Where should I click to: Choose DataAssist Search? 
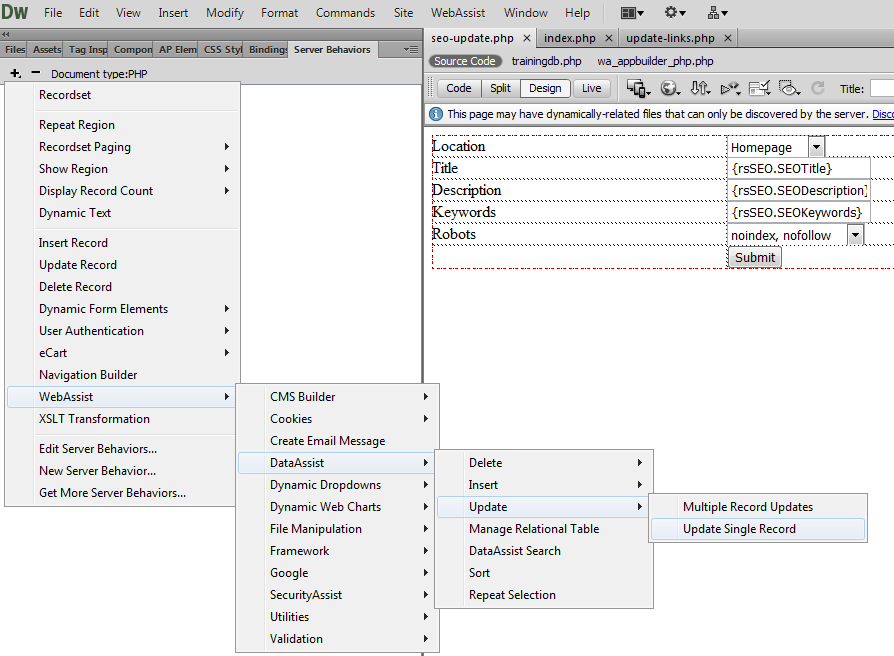point(543,551)
